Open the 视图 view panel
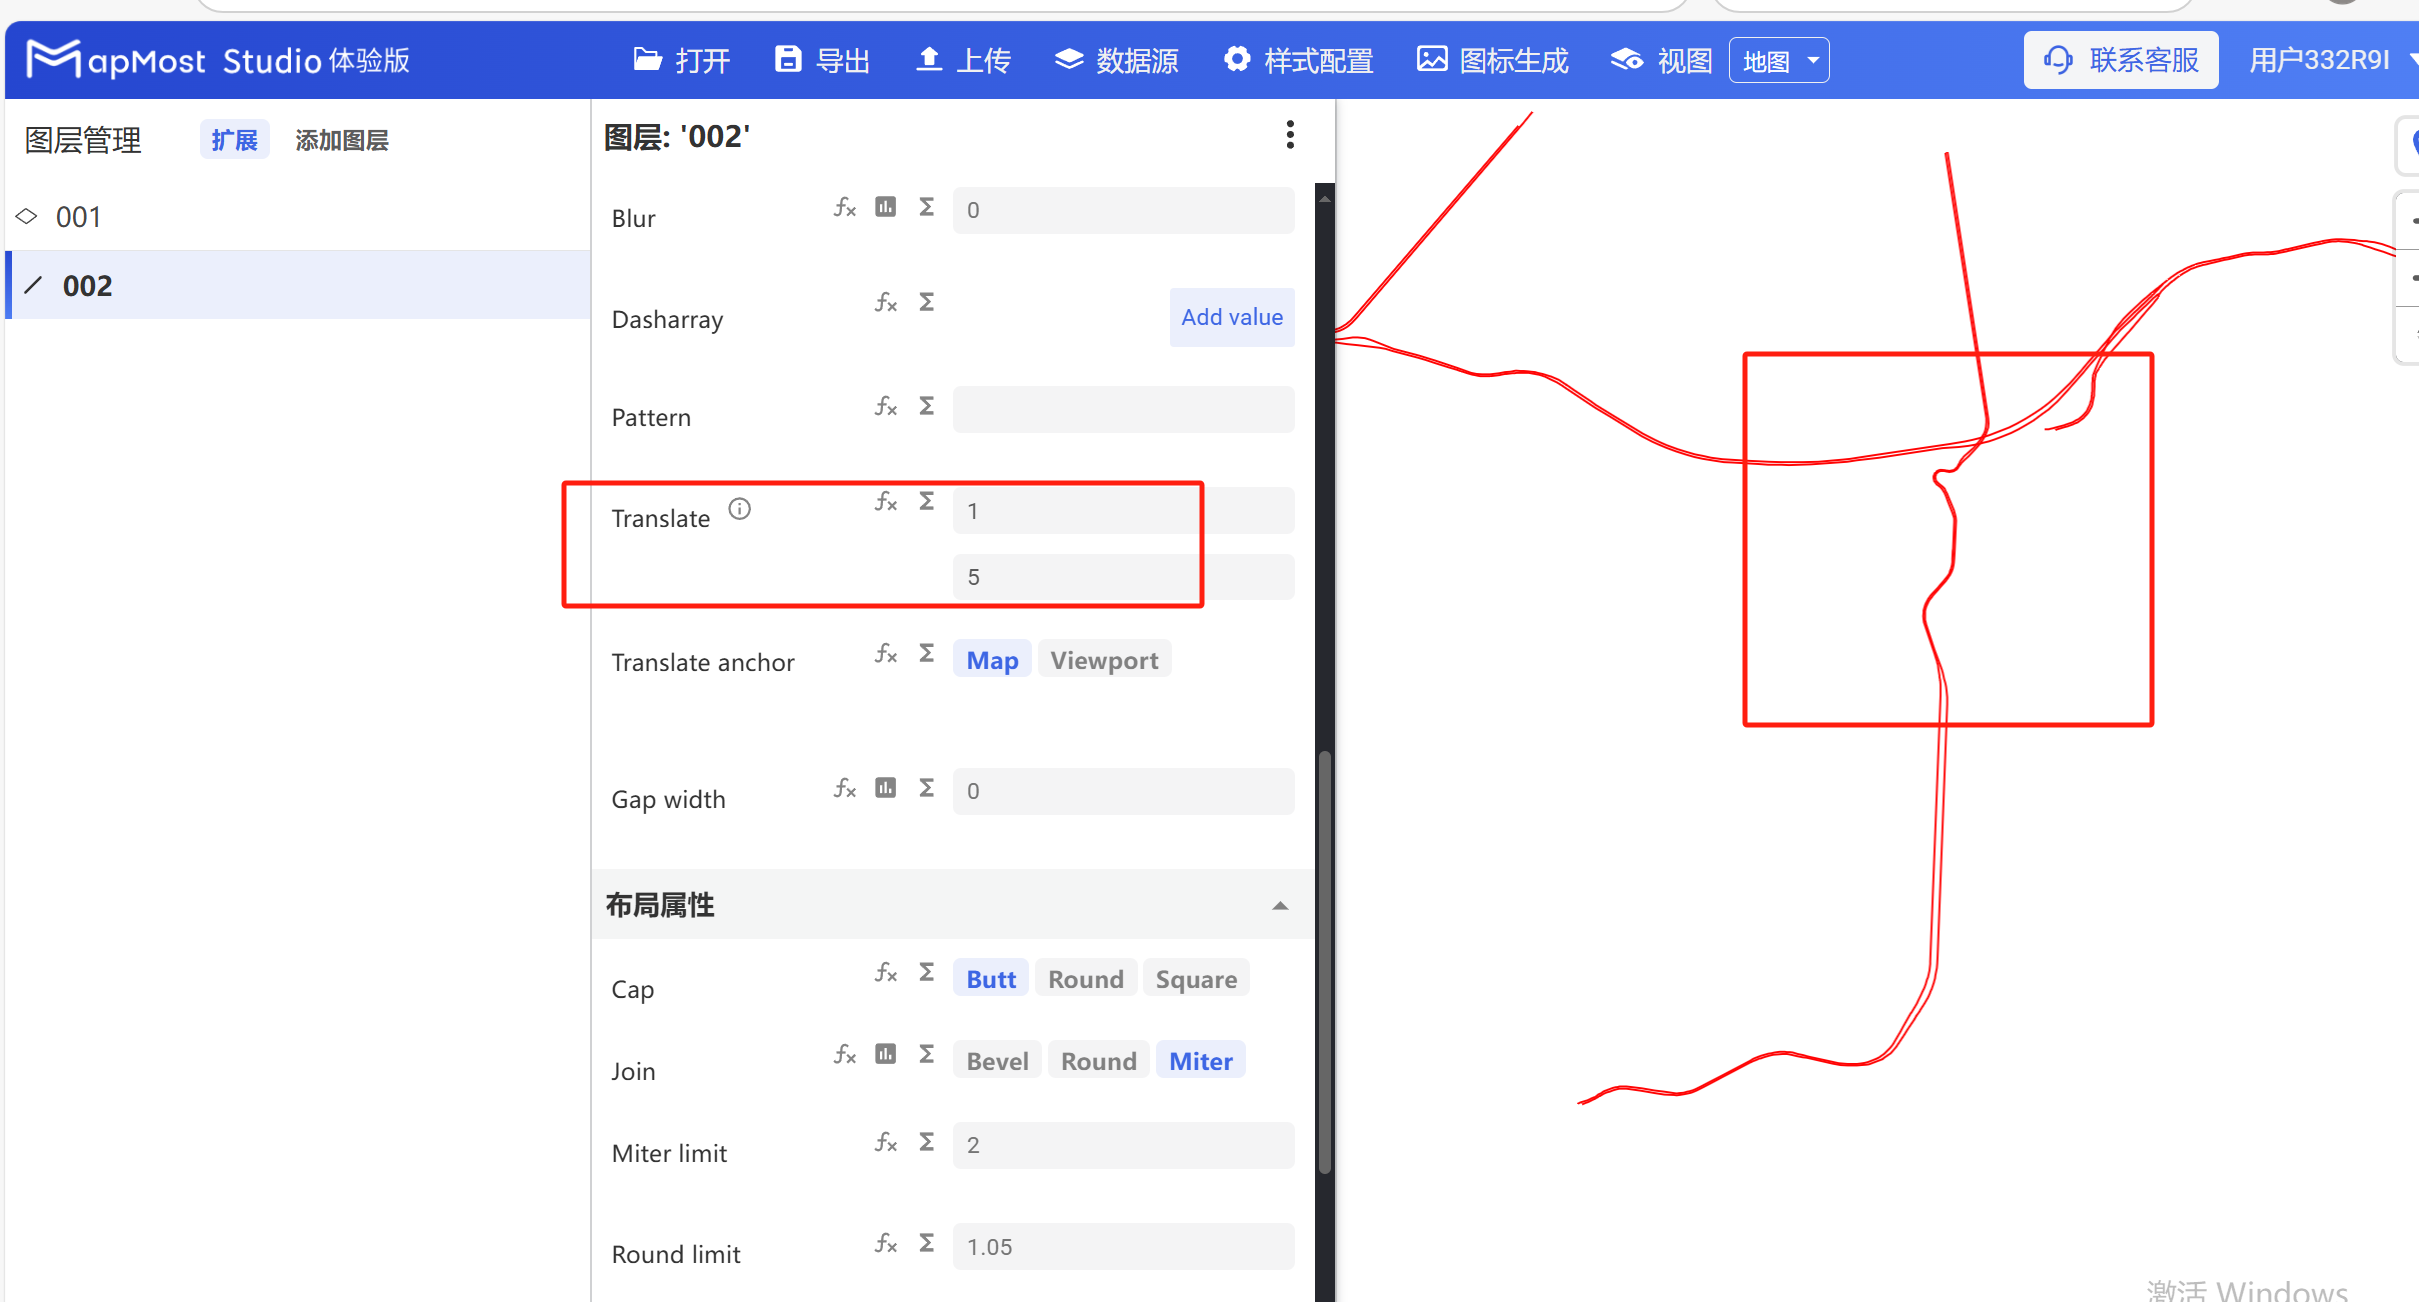This screenshot has height=1302, width=2419. [1659, 60]
